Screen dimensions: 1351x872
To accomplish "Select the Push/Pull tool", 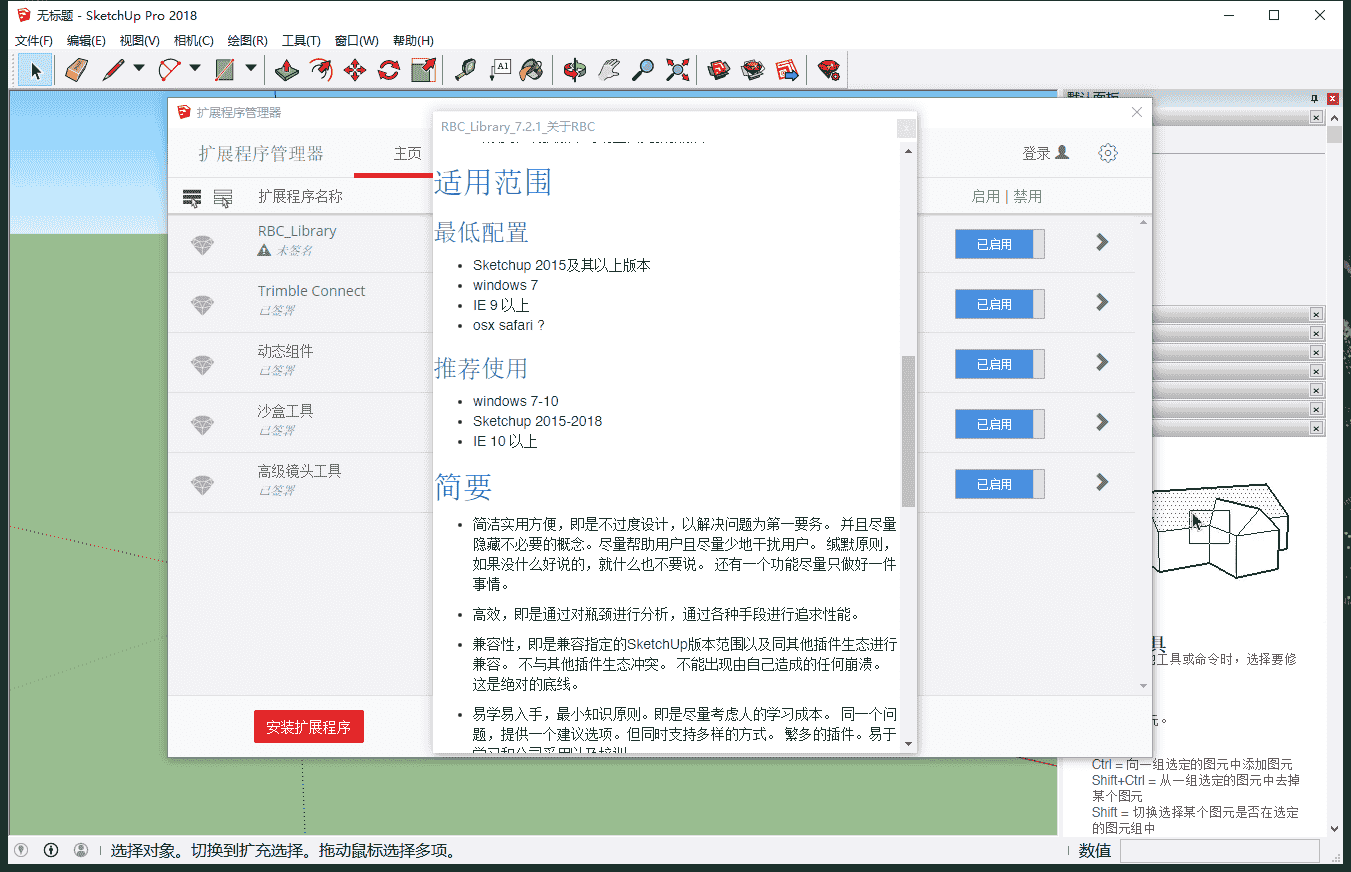I will coord(287,70).
